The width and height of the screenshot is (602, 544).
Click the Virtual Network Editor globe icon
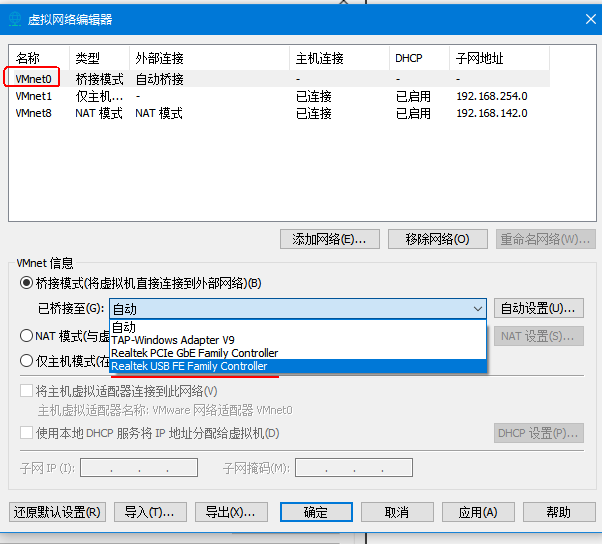coord(15,19)
